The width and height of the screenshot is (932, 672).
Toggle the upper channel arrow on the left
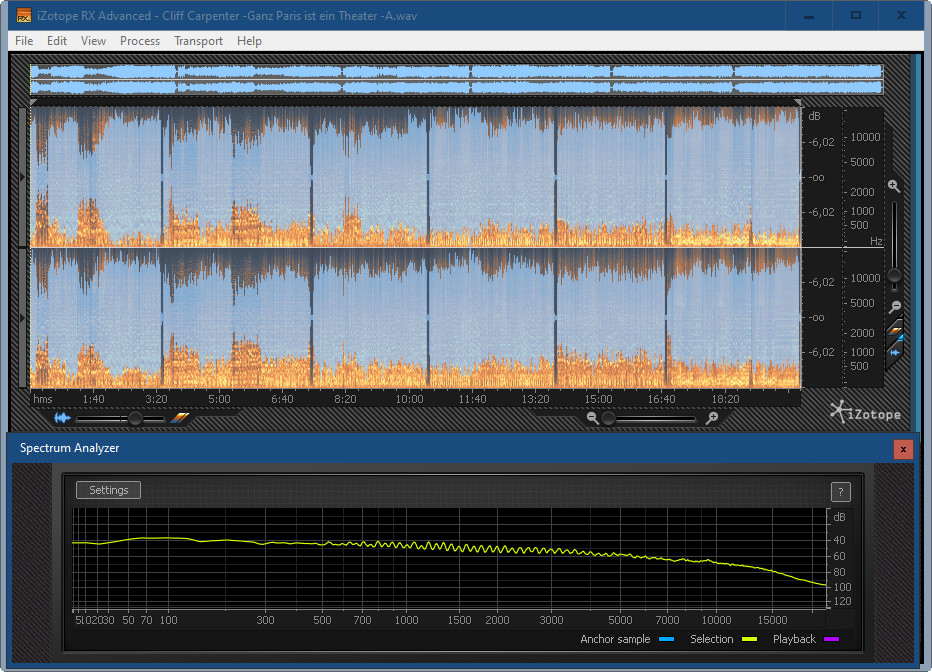[24, 176]
